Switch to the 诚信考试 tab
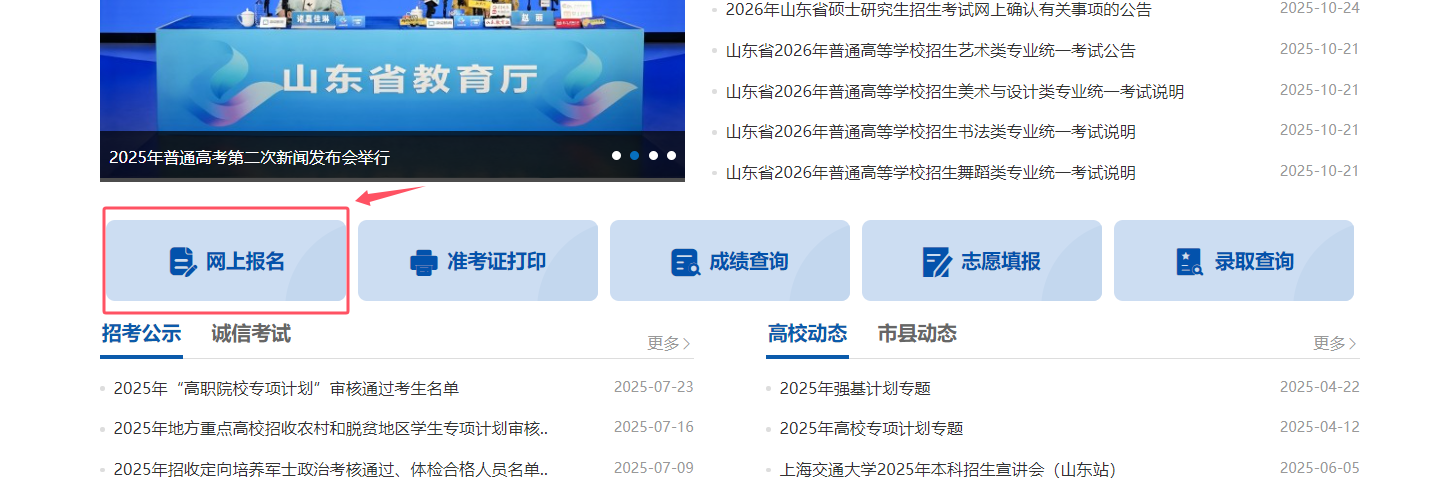This screenshot has width=1431, height=486. coord(251,334)
